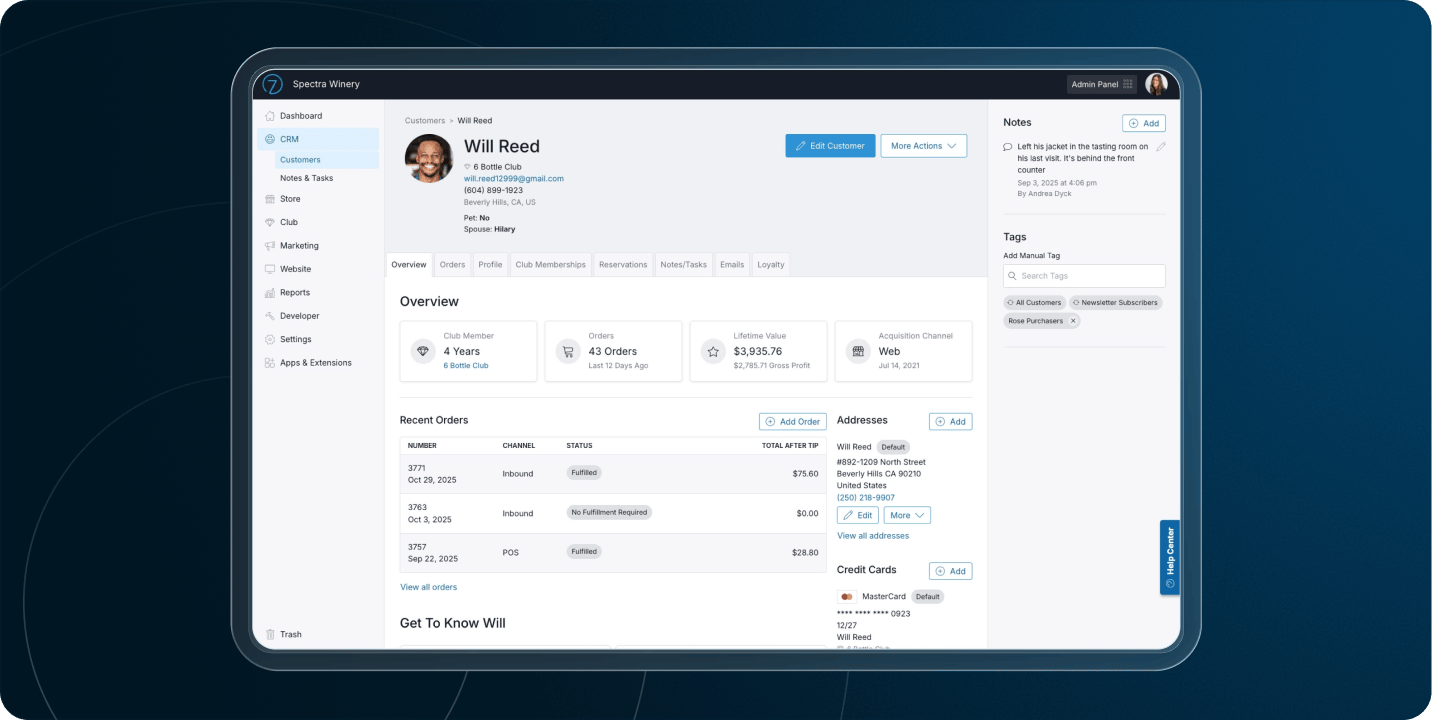Click the MasterCard logo icon
Screen dimensions: 1432x720
coord(847,596)
